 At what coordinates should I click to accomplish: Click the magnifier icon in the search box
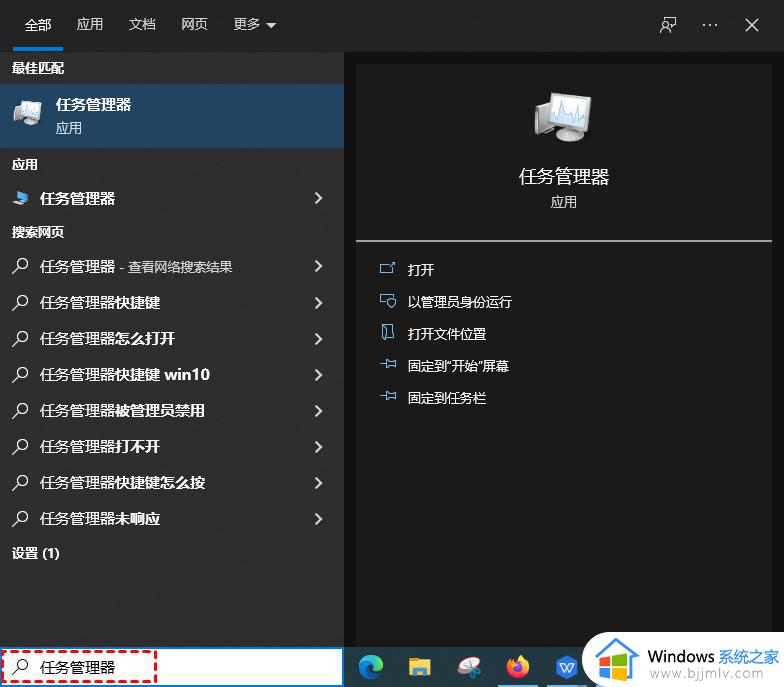click(20, 667)
